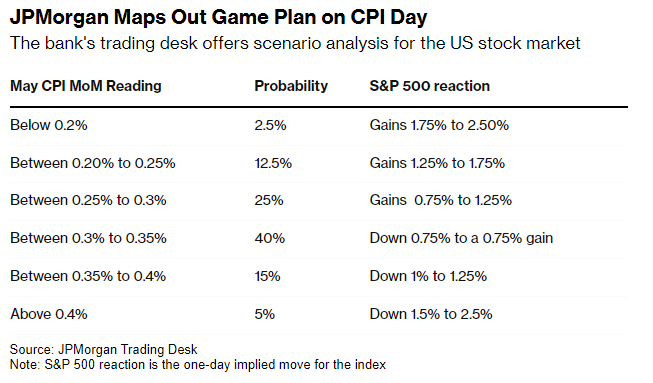
Task: Click the Gains 1.25% to 1.75% cell
Action: click(437, 163)
